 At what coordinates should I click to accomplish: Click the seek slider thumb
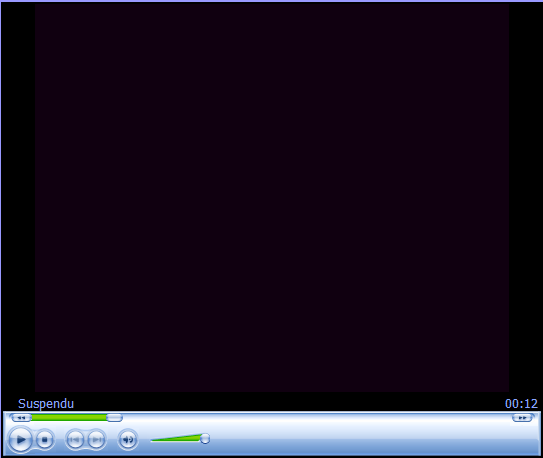[x=114, y=418]
